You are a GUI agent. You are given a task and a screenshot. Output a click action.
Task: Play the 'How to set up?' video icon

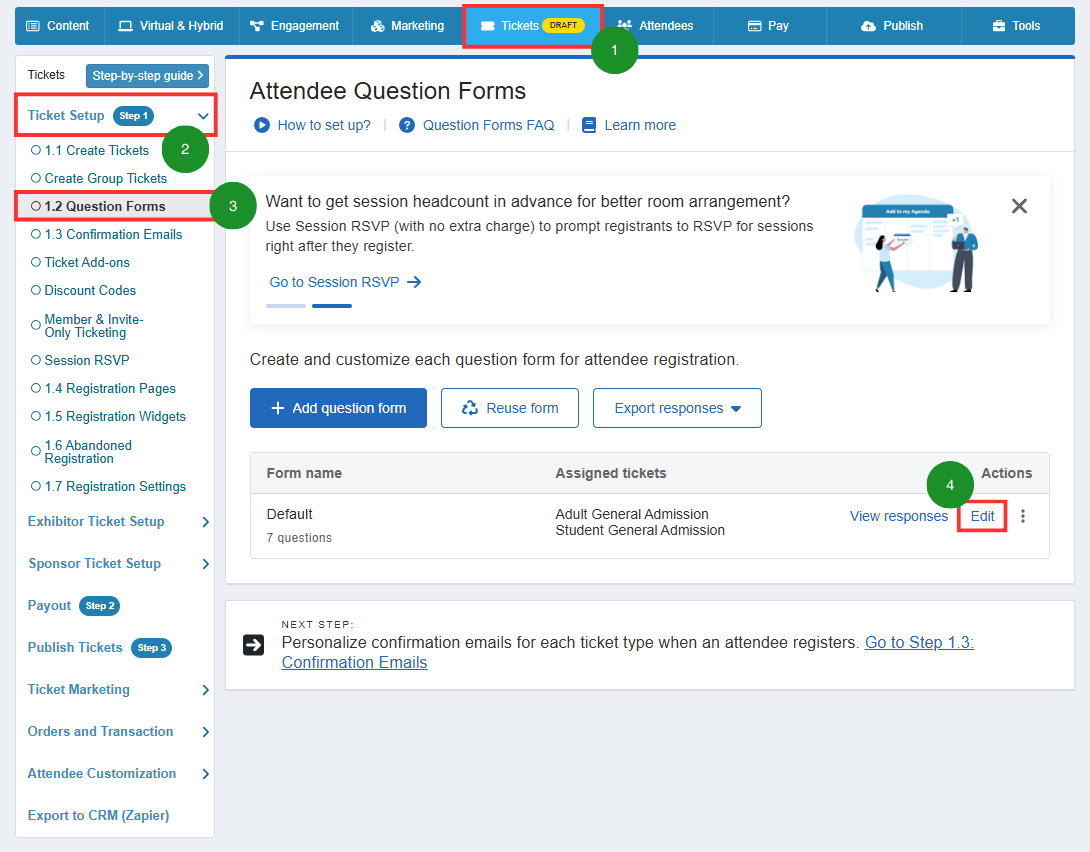259,125
